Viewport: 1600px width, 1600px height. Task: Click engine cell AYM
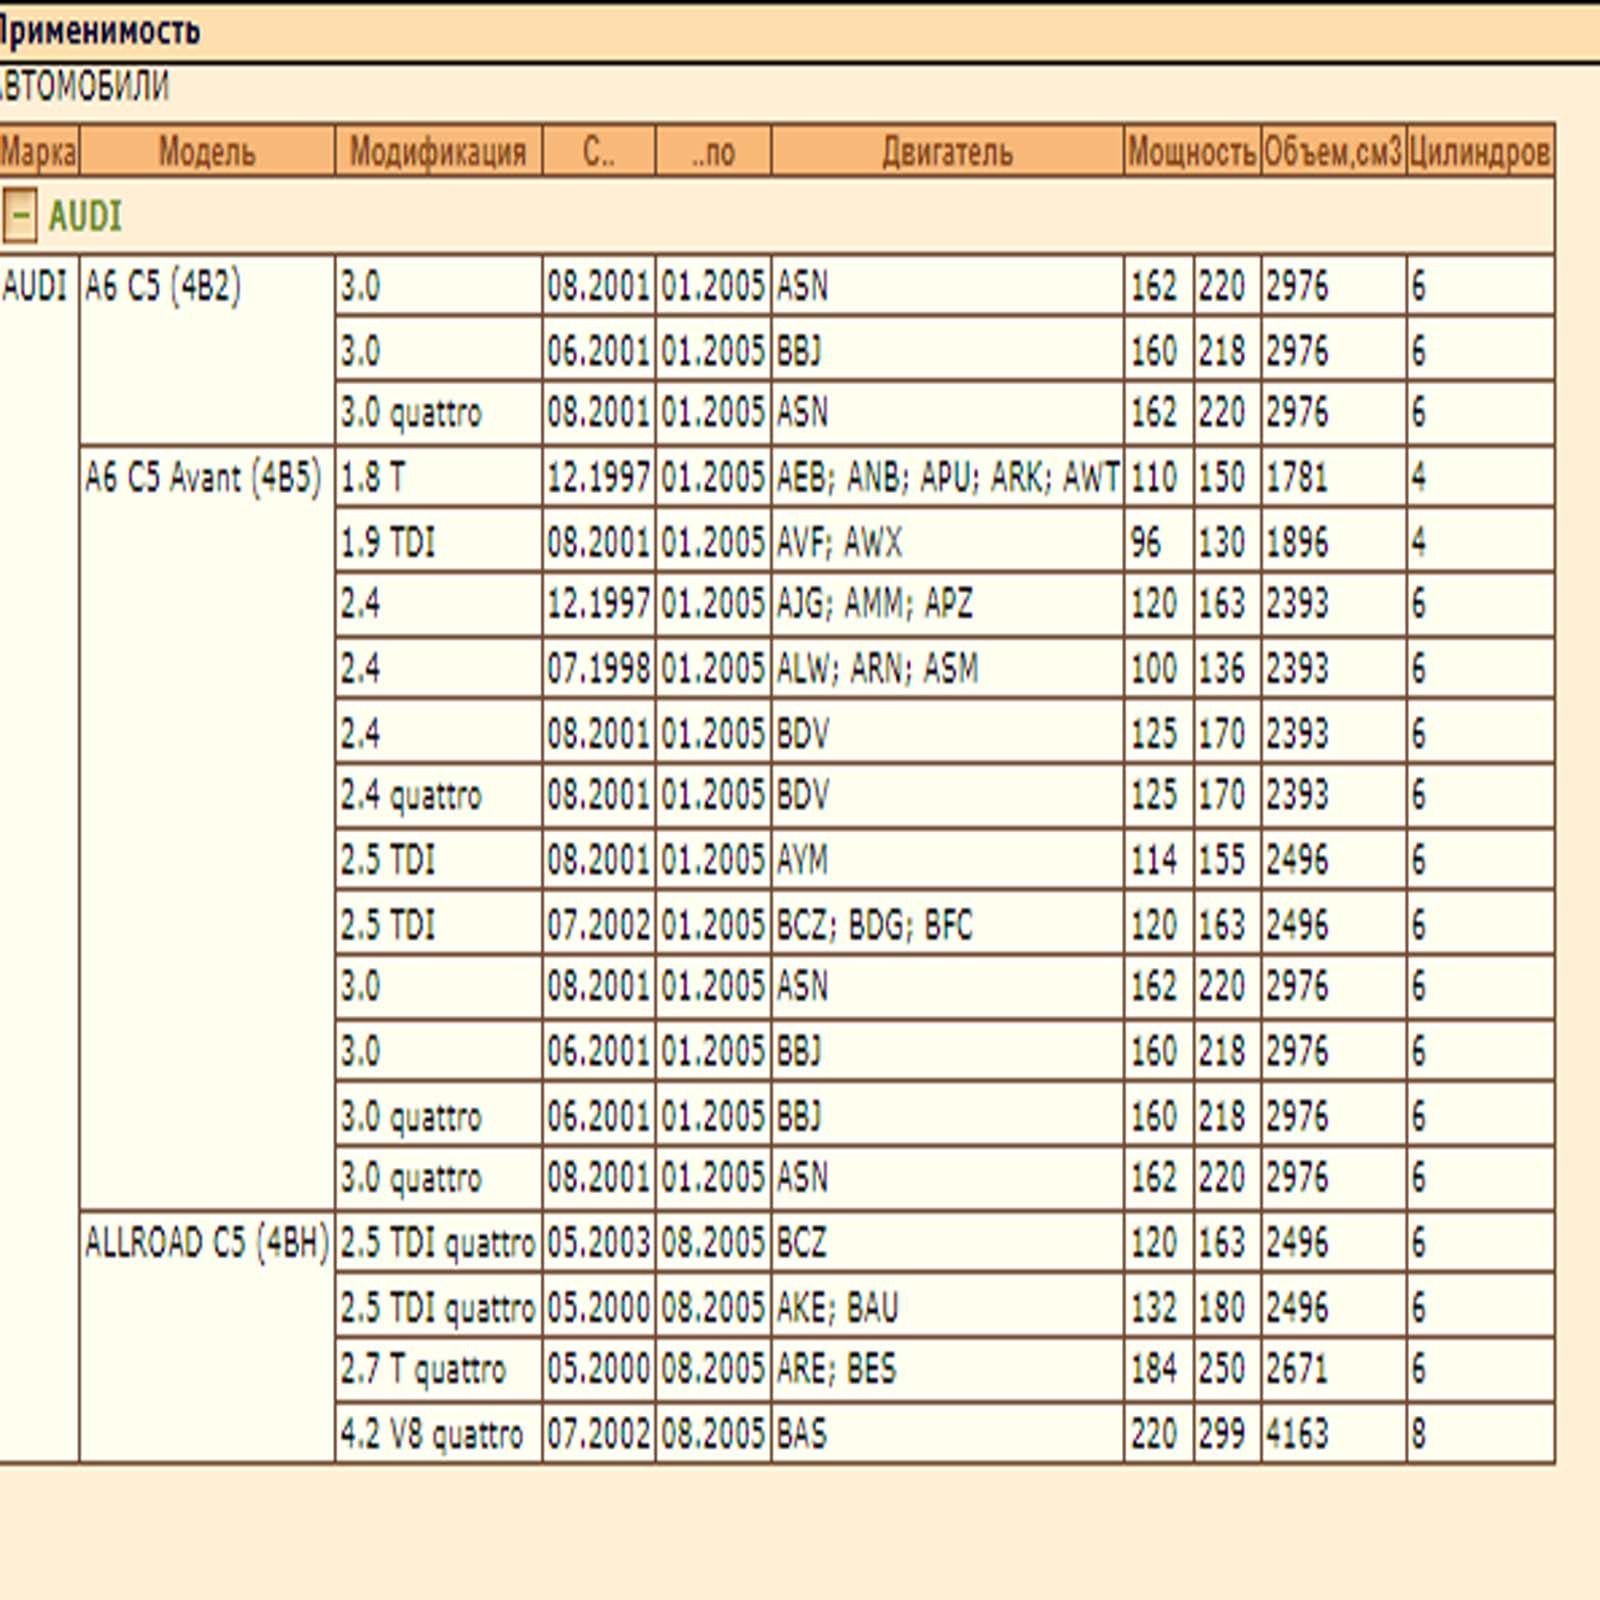click(x=947, y=859)
